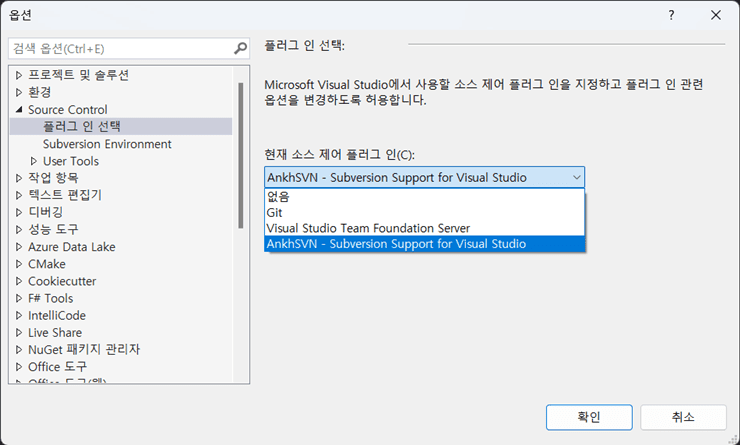Image resolution: width=740 pixels, height=445 pixels.
Task: Open the help question mark button
Action: click(671, 15)
